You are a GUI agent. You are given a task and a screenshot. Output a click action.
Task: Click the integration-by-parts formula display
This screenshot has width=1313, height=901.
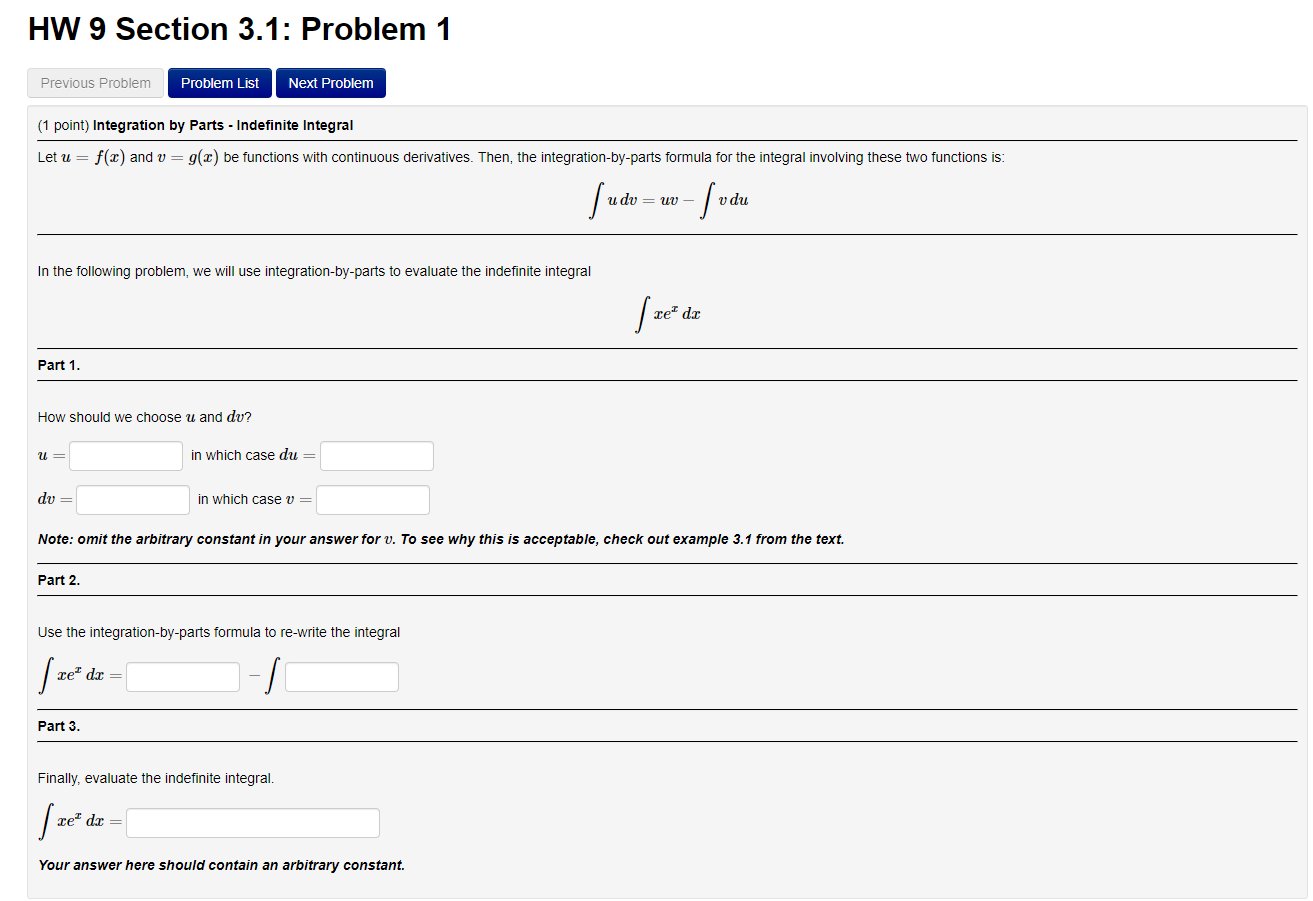668,200
